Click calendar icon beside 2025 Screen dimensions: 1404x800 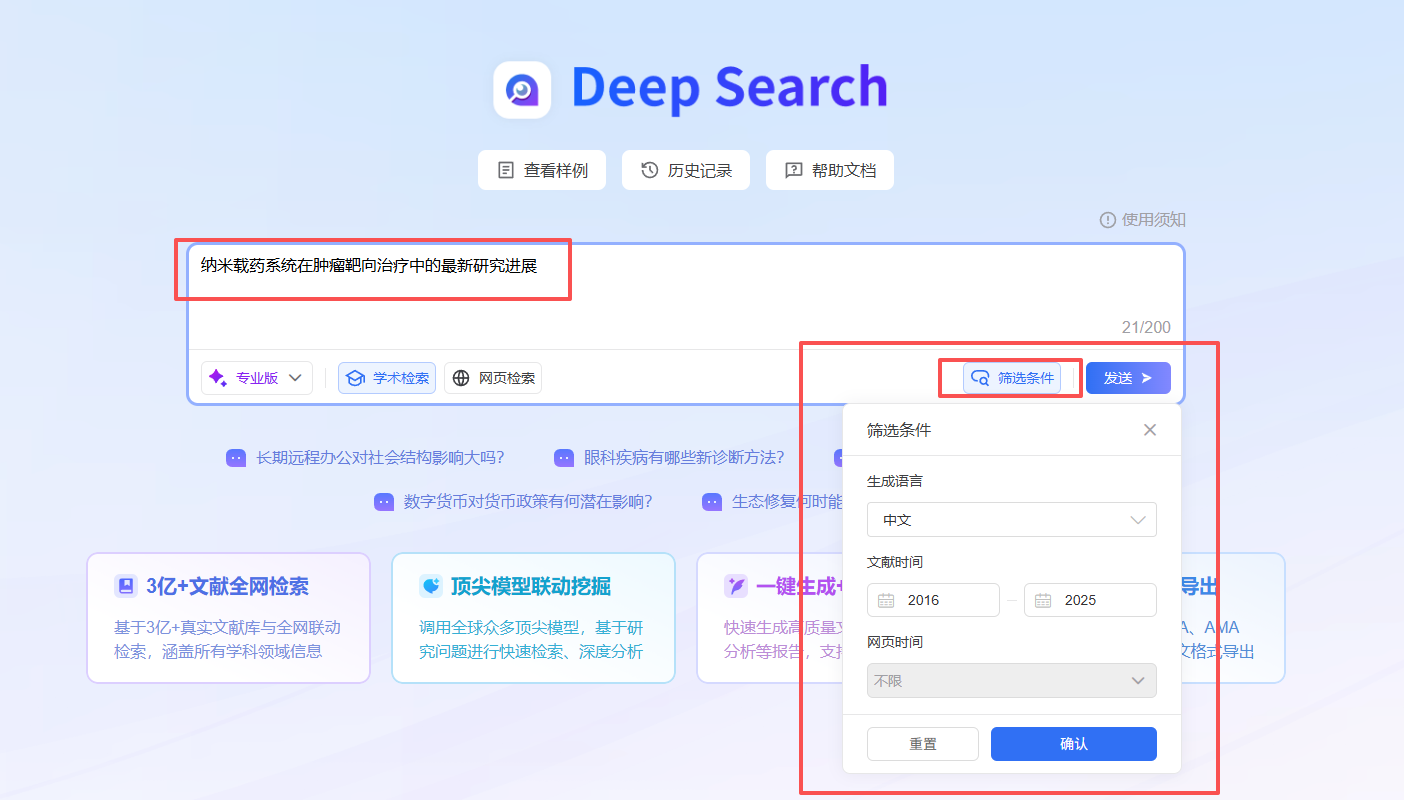[1043, 600]
